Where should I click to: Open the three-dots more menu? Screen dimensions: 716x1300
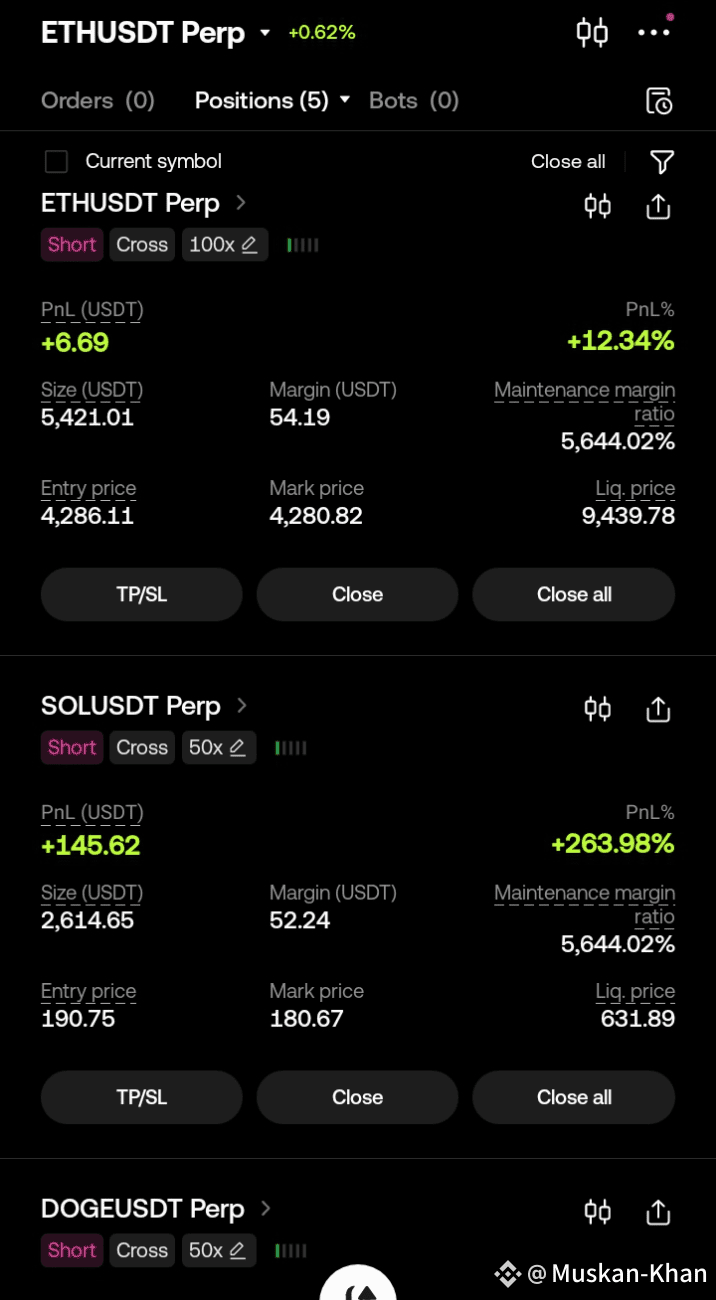[x=654, y=32]
